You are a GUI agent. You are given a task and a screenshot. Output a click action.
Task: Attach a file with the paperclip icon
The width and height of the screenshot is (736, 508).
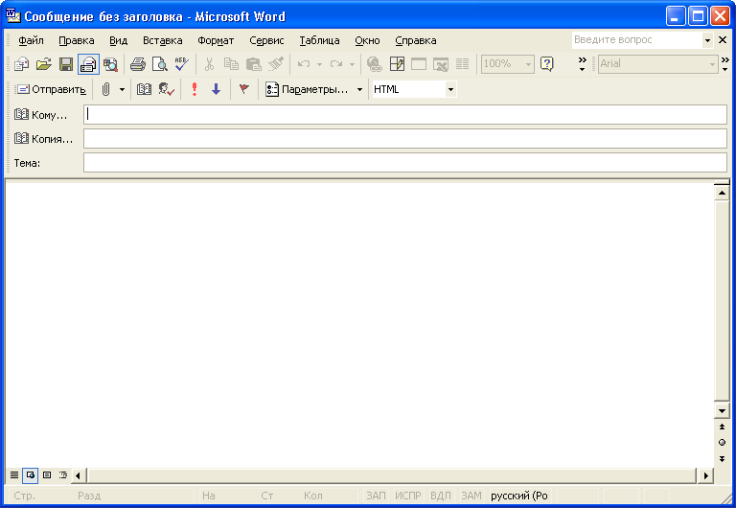point(106,89)
